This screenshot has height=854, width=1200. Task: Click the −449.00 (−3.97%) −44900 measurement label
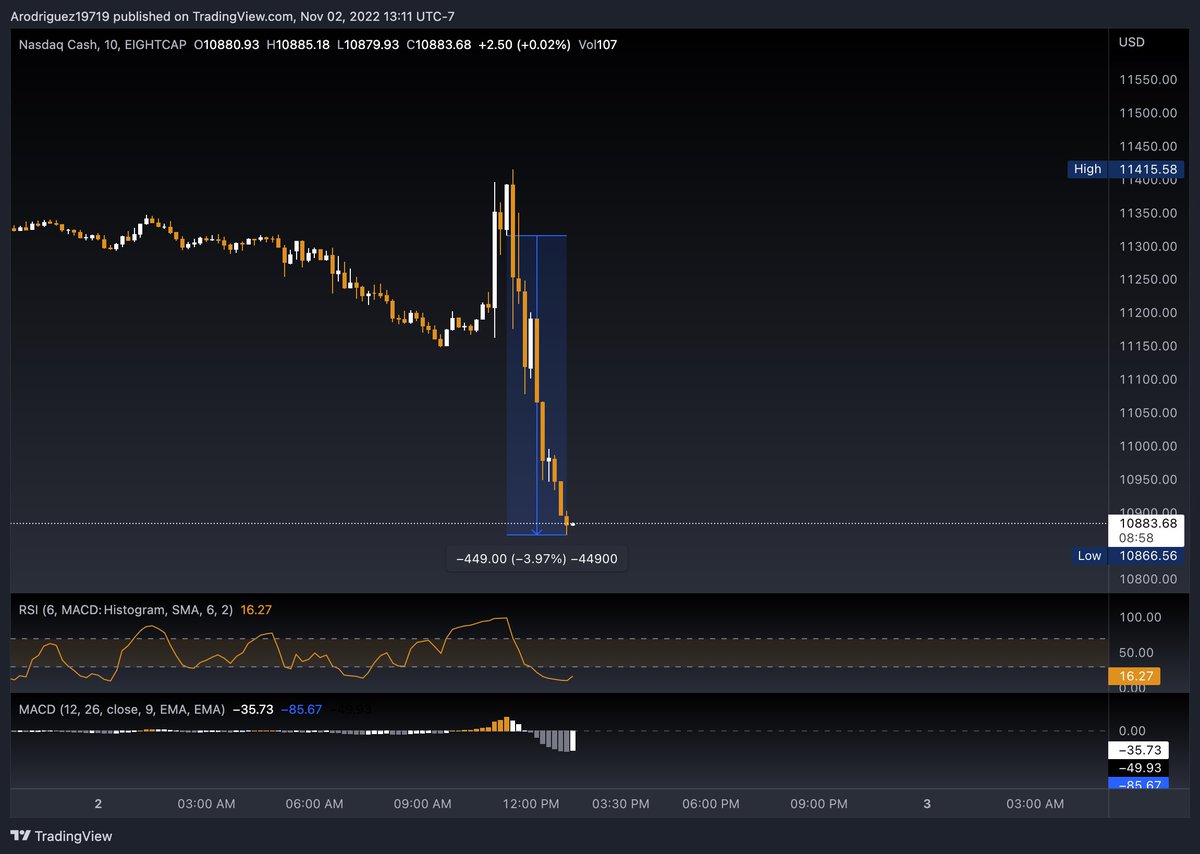click(537, 559)
